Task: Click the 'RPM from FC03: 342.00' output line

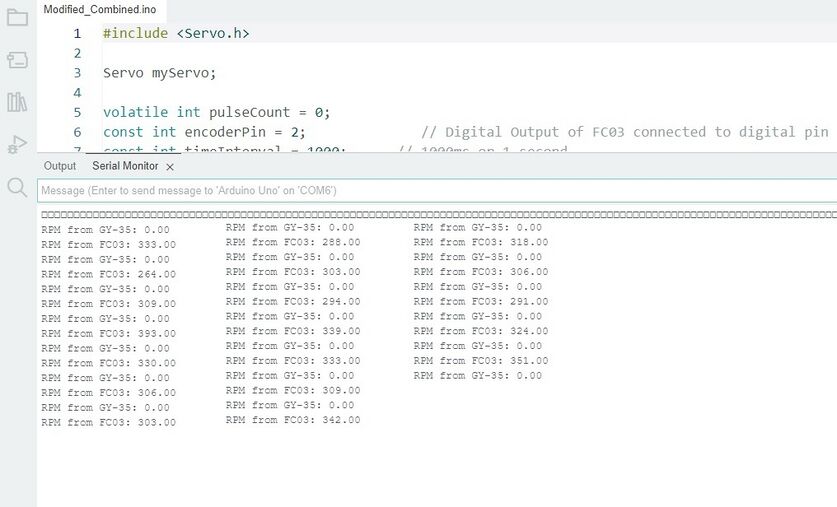Action: pos(293,420)
